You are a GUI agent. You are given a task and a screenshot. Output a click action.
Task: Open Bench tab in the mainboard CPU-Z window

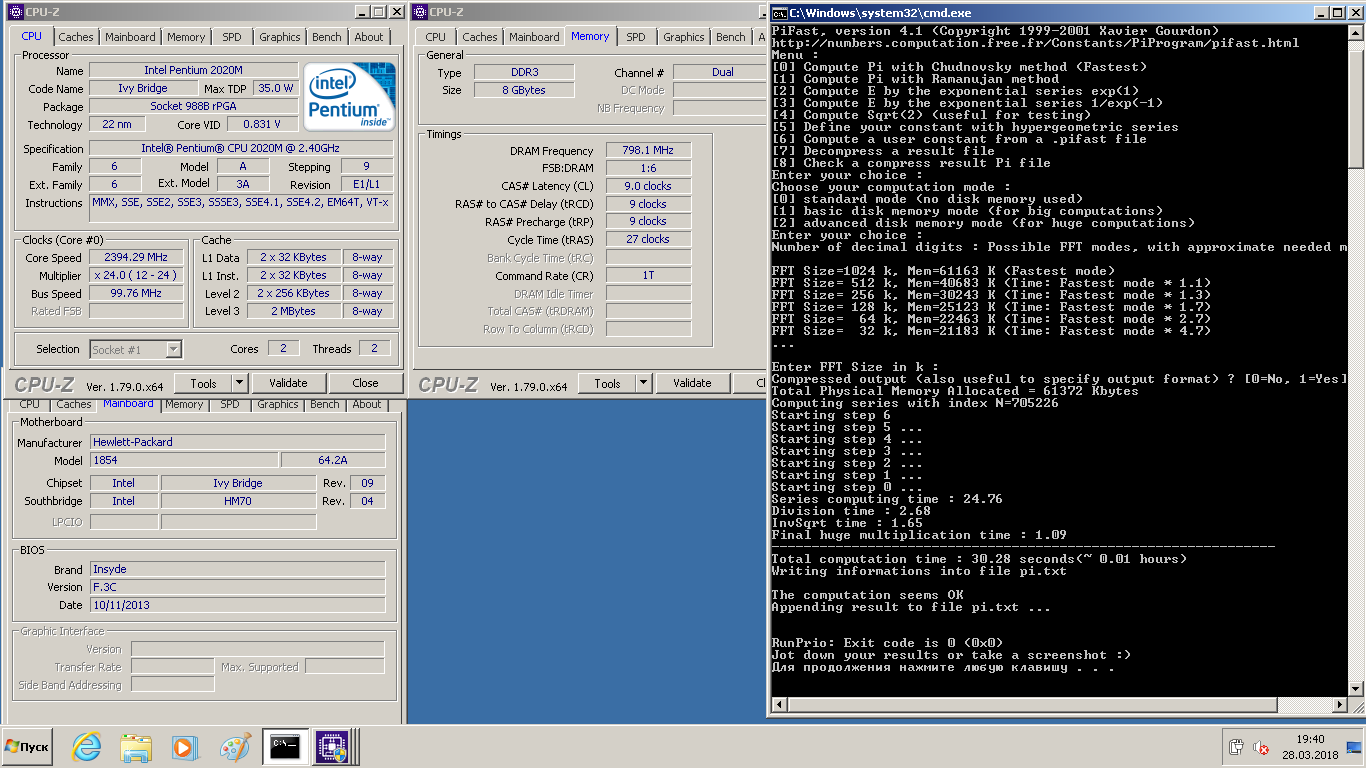[x=325, y=404]
